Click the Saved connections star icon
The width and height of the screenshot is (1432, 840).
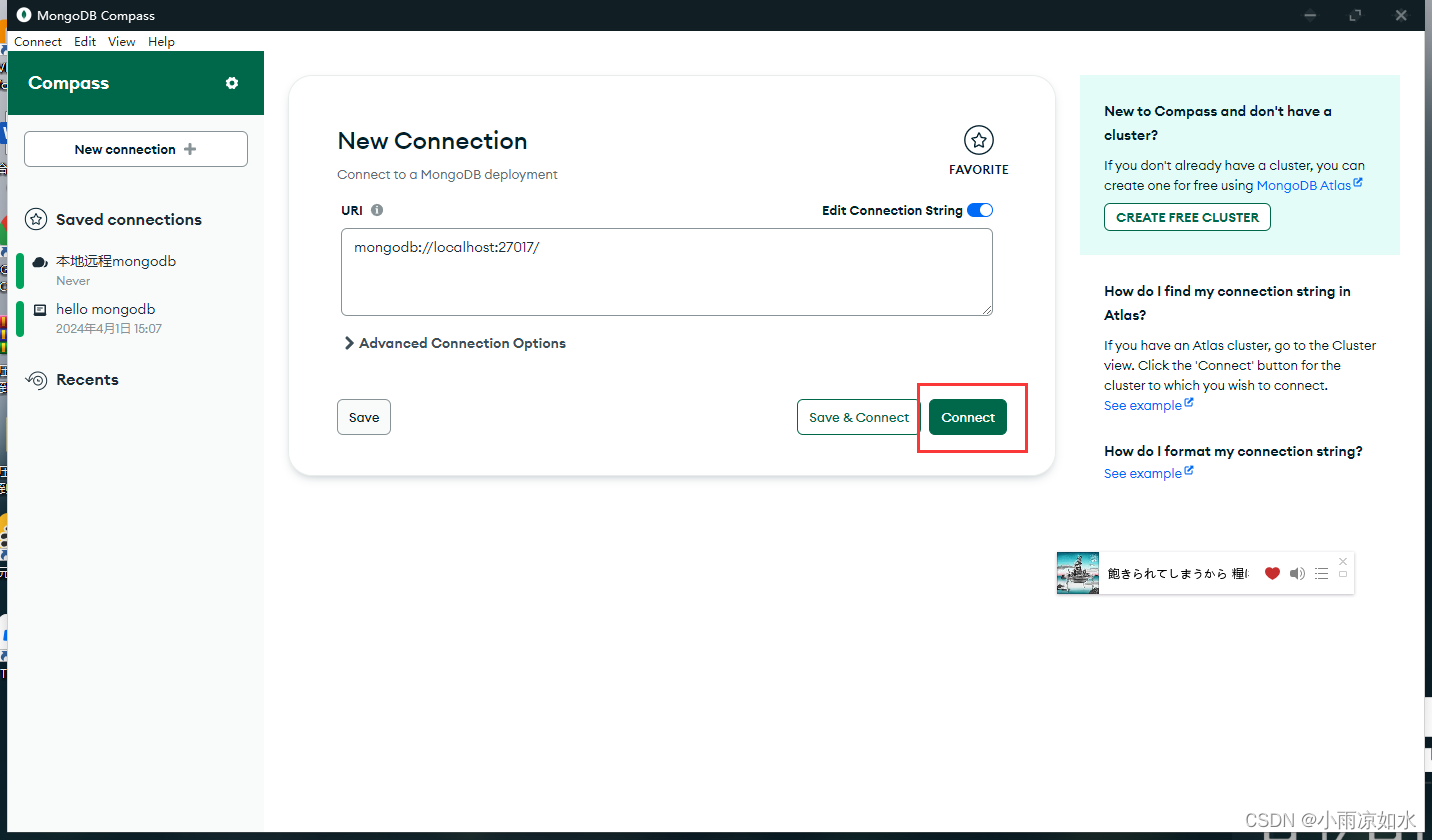pyautogui.click(x=36, y=219)
